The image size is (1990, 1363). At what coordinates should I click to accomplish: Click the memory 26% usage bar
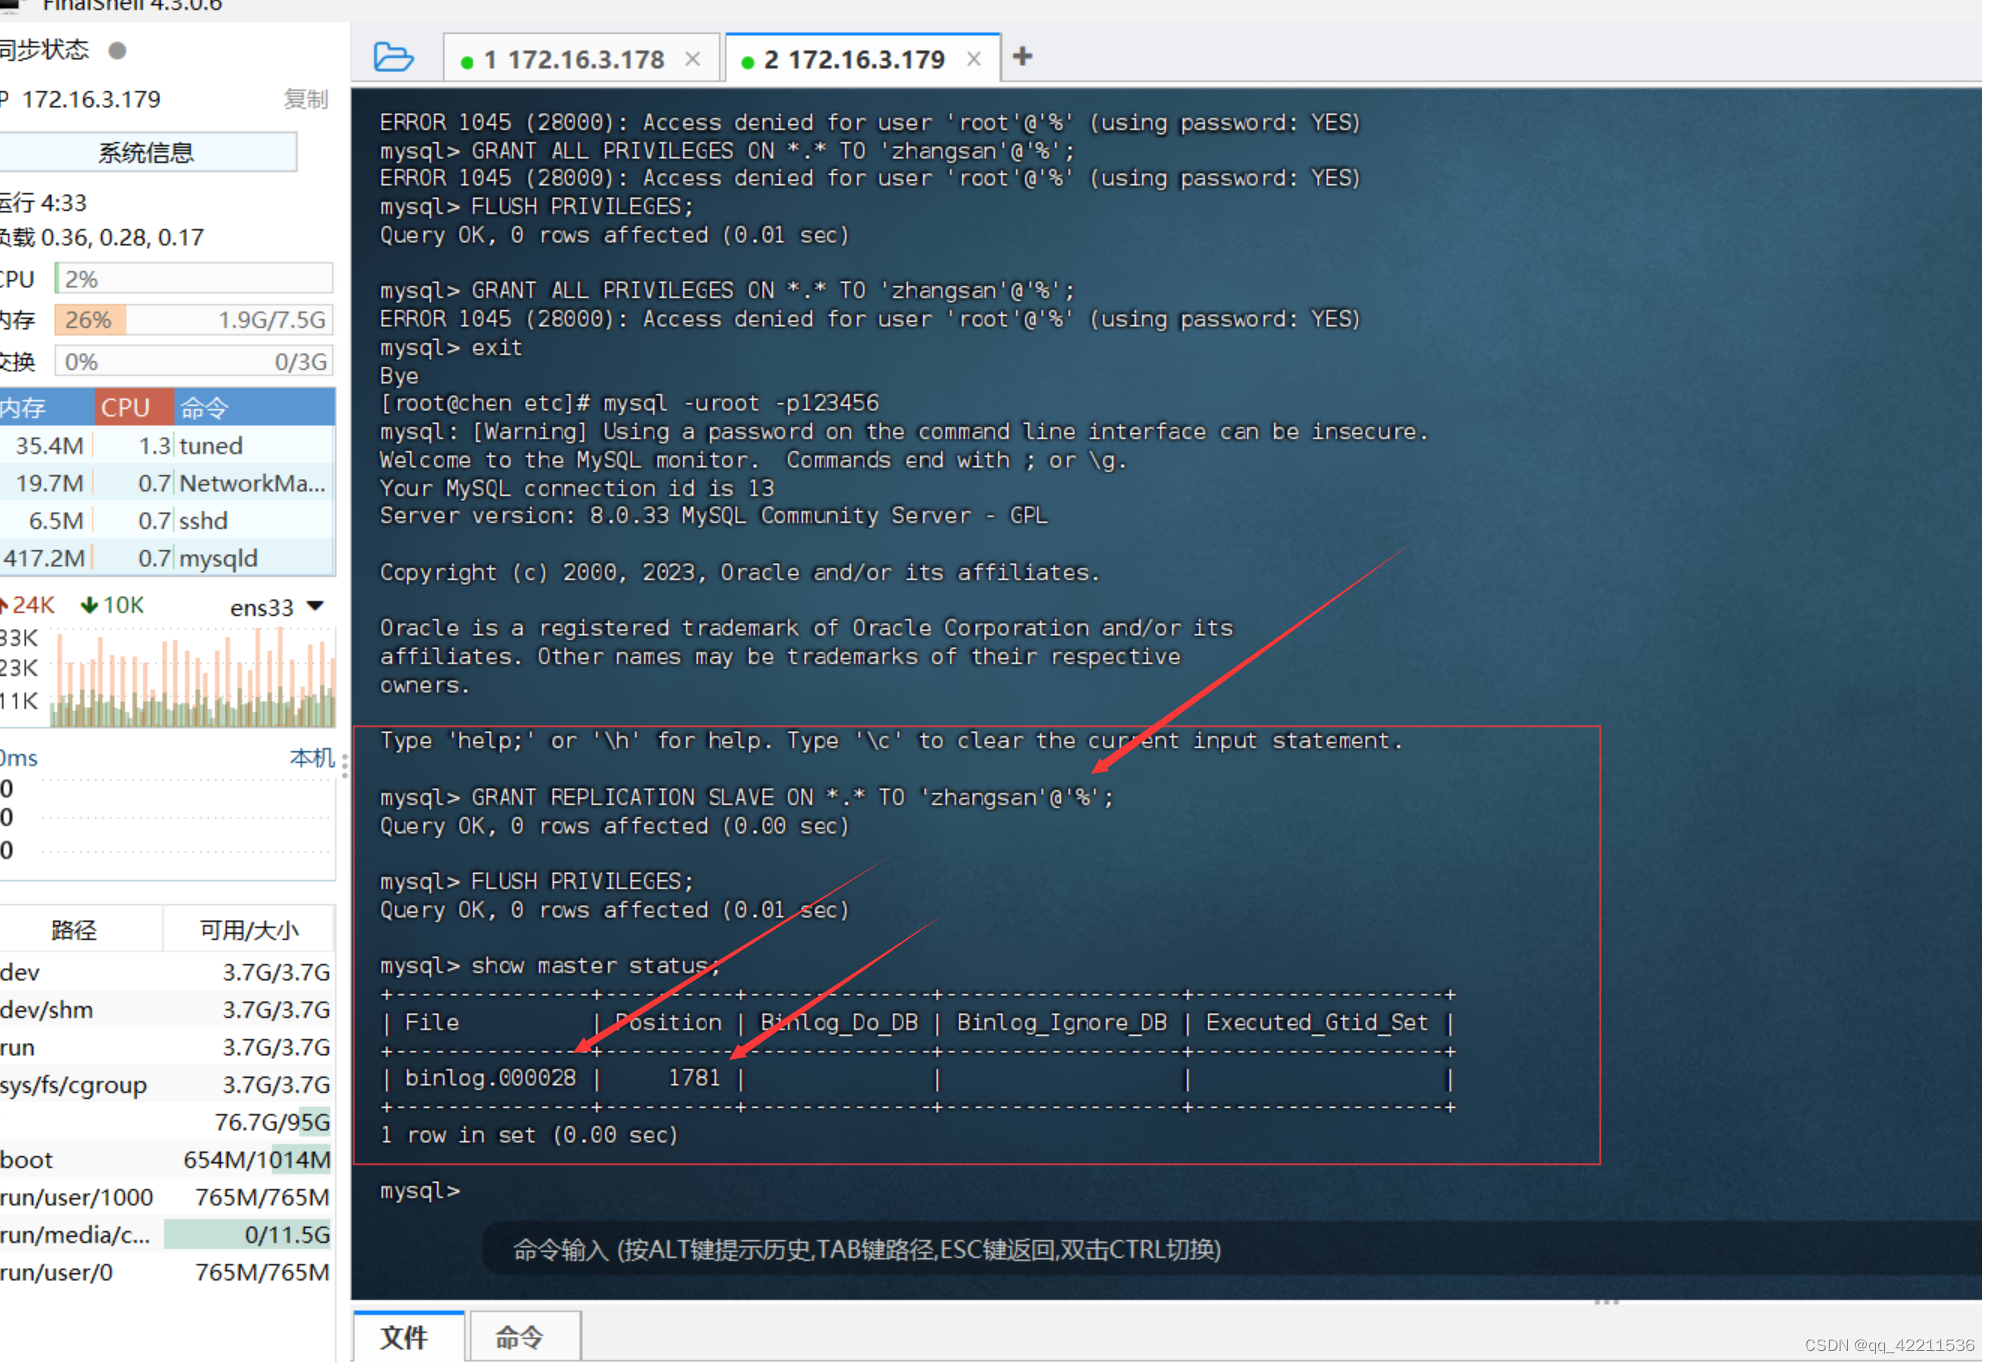coord(194,320)
